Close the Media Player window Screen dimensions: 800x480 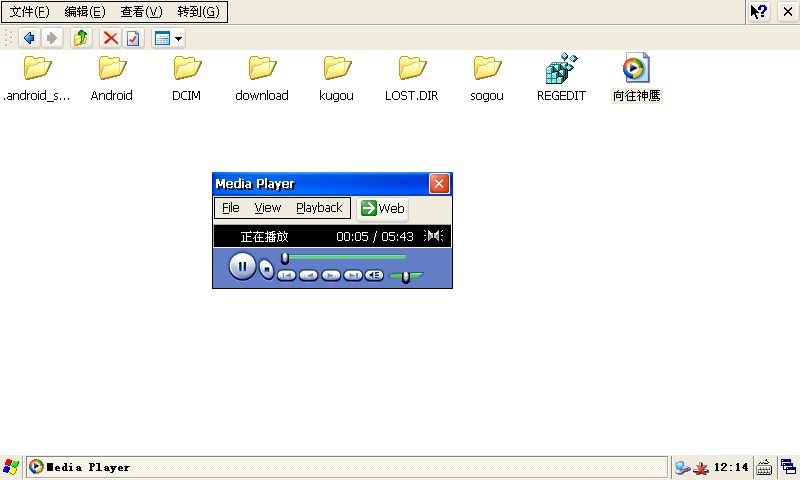[x=439, y=184]
